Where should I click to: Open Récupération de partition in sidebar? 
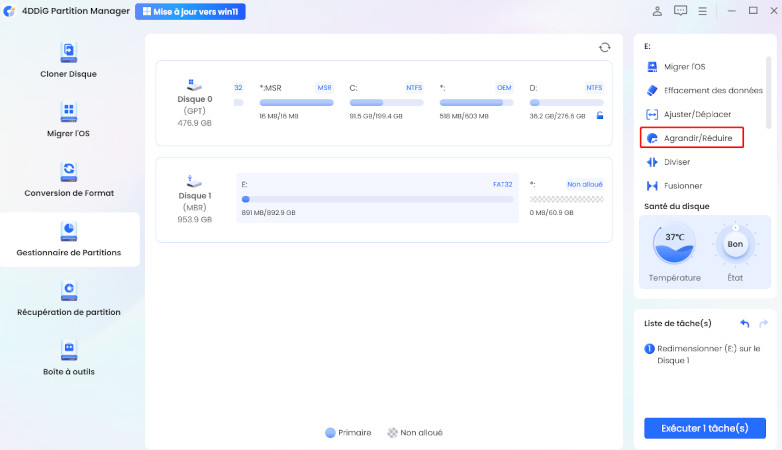[x=68, y=298]
